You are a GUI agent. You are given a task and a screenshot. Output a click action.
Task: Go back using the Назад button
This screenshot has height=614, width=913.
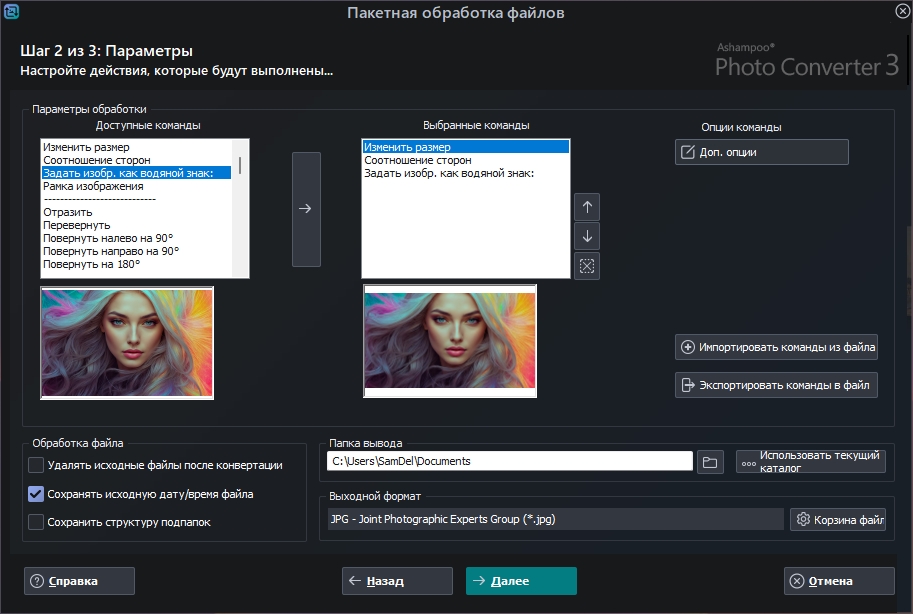[397, 581]
